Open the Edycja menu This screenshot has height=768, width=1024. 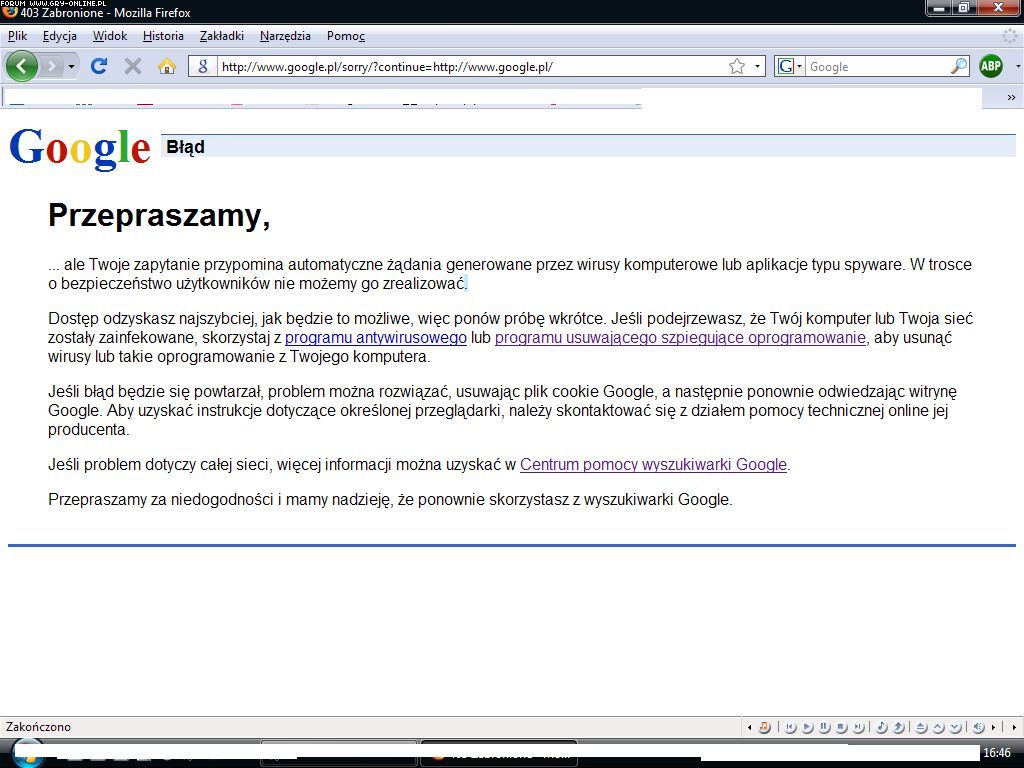(59, 36)
